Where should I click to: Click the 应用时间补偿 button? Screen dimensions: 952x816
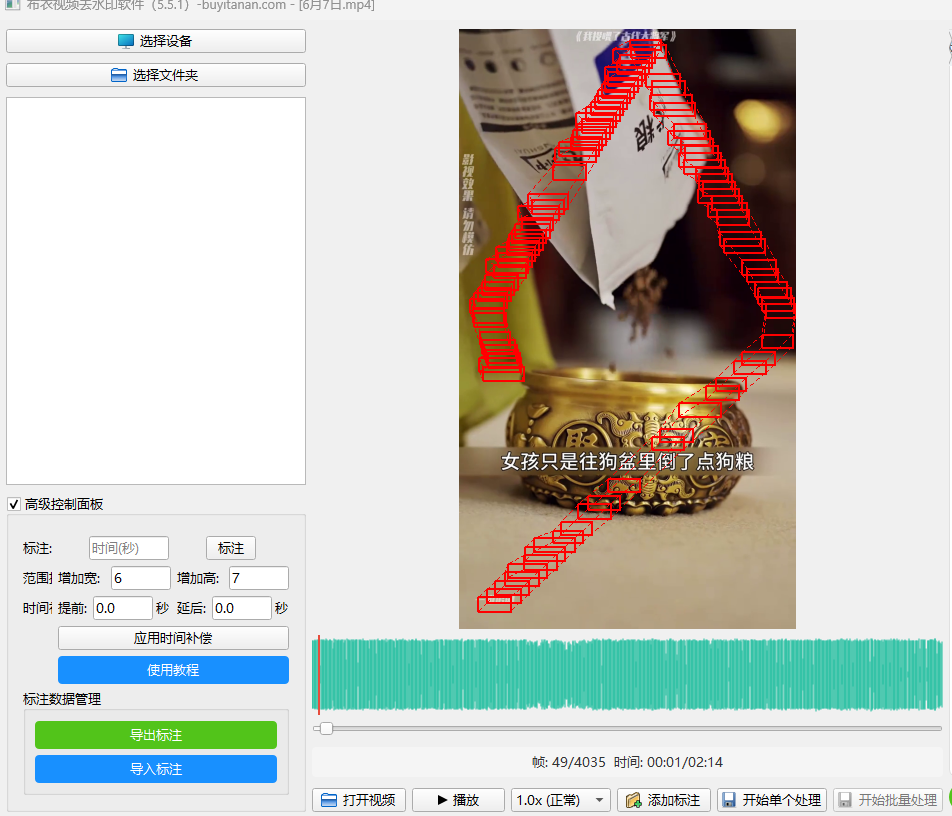[173, 638]
